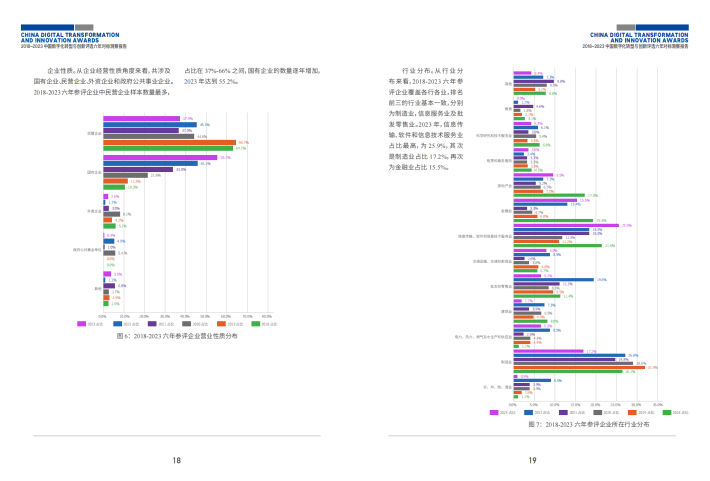Viewport: 710px width, 481px height.
Task: Click the green 2018 legend swatch in Figure 7
Action: point(666,412)
